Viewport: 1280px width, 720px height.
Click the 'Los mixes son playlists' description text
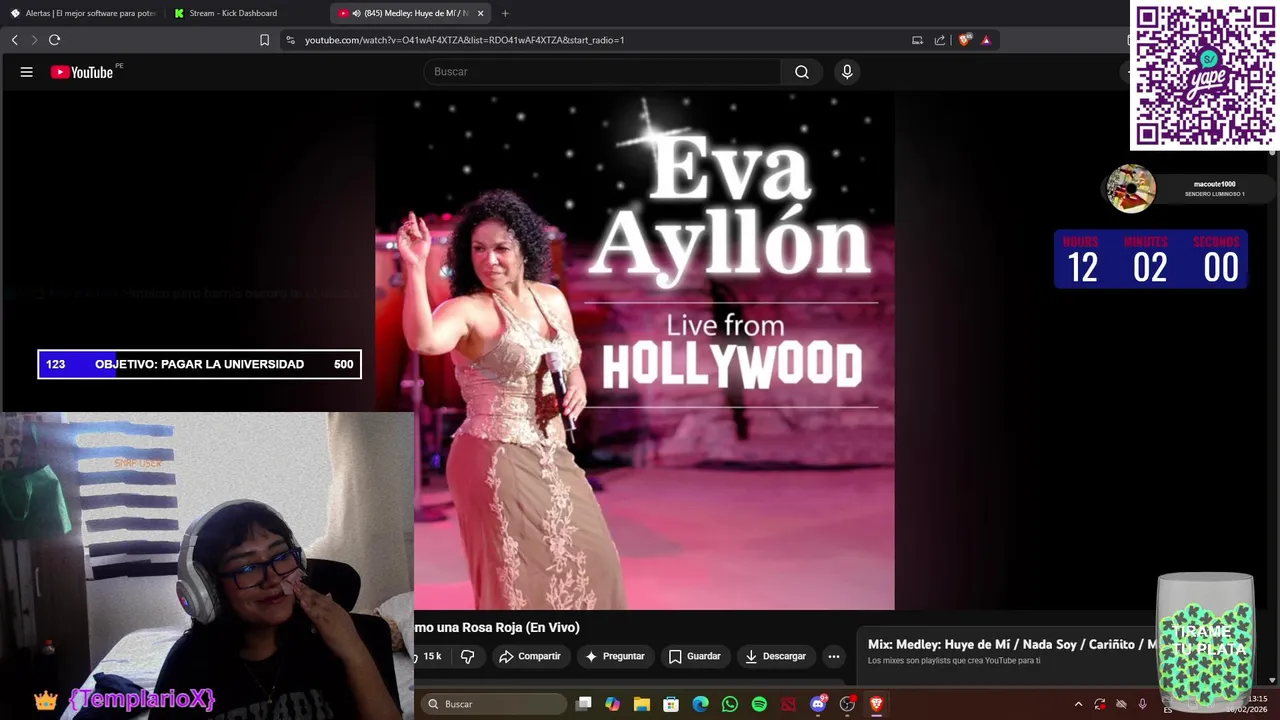[x=954, y=660]
